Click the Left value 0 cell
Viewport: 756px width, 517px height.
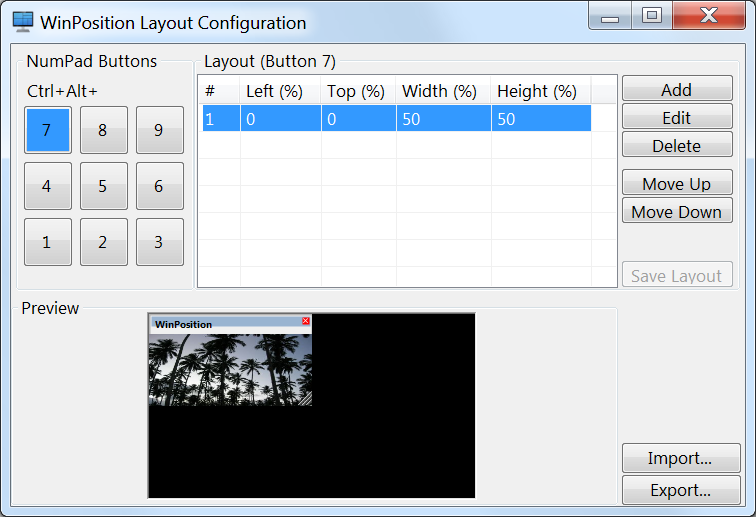[x=281, y=118]
